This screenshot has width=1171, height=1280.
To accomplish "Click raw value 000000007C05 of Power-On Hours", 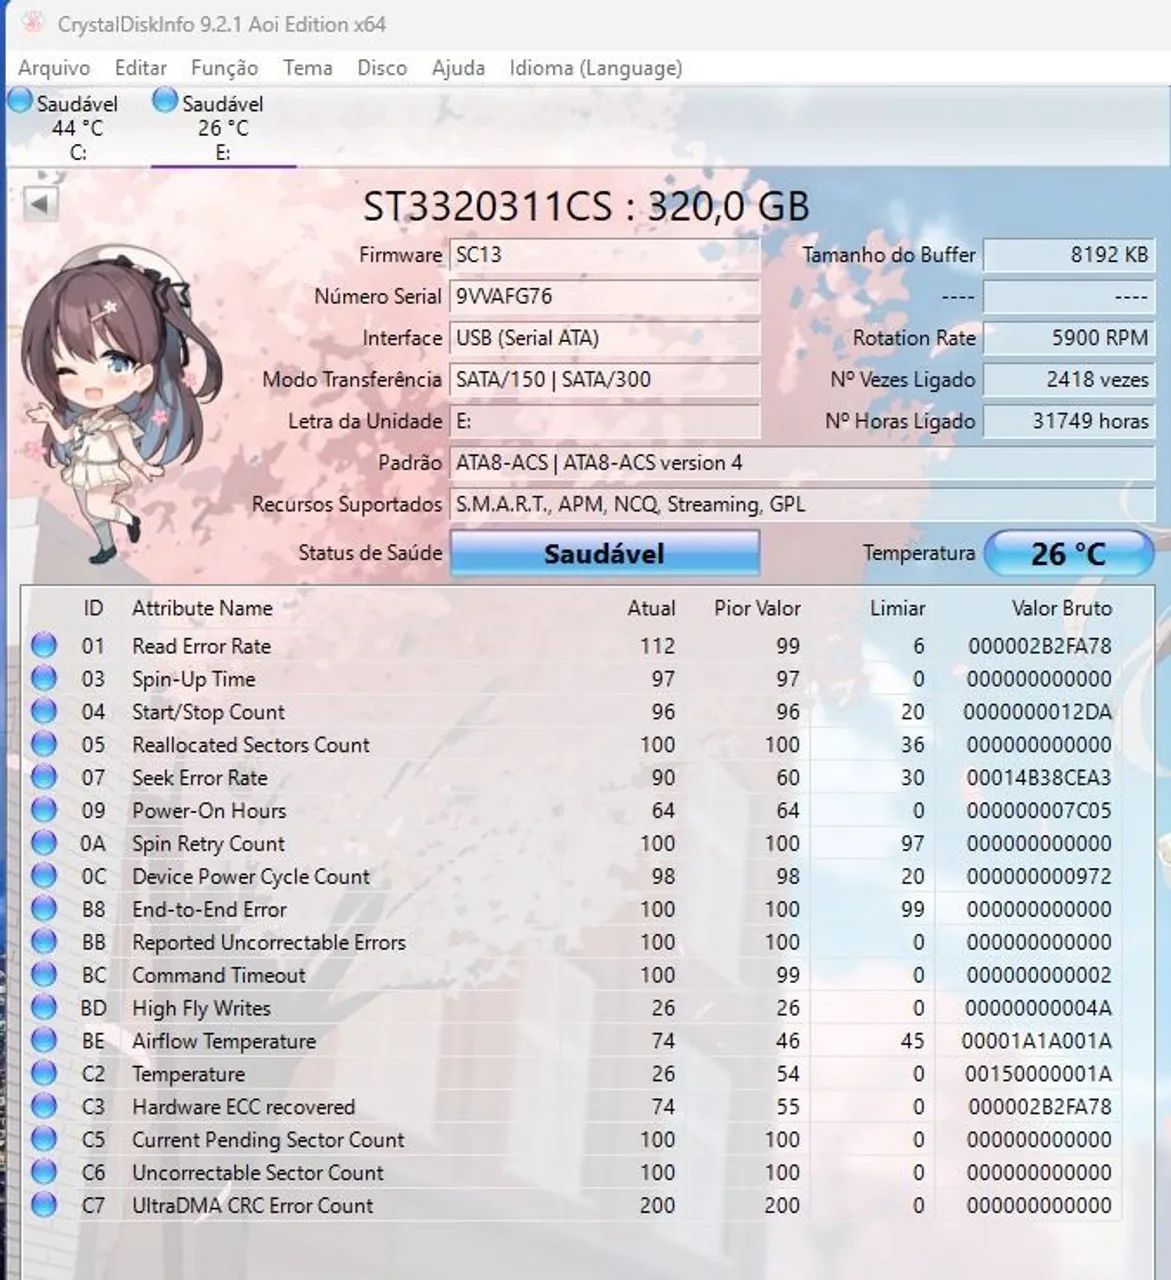I will click(x=1039, y=811).
